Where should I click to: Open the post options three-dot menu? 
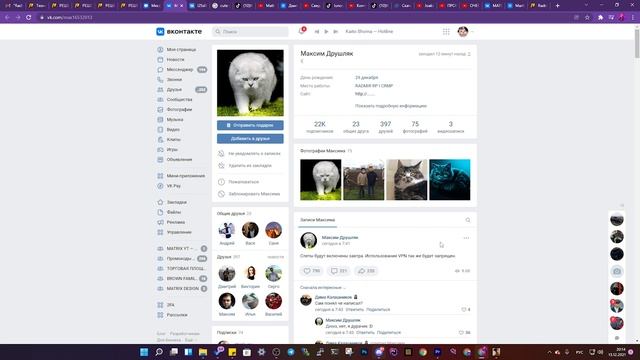(x=466, y=238)
